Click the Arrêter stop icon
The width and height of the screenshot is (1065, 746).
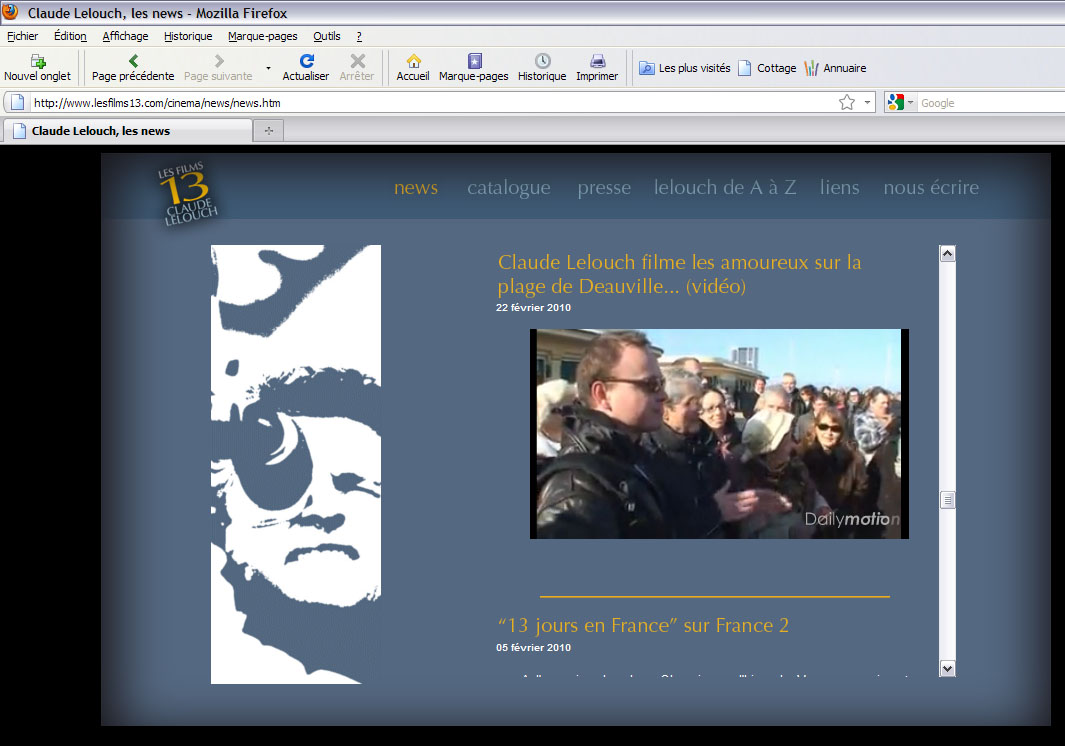coord(357,61)
